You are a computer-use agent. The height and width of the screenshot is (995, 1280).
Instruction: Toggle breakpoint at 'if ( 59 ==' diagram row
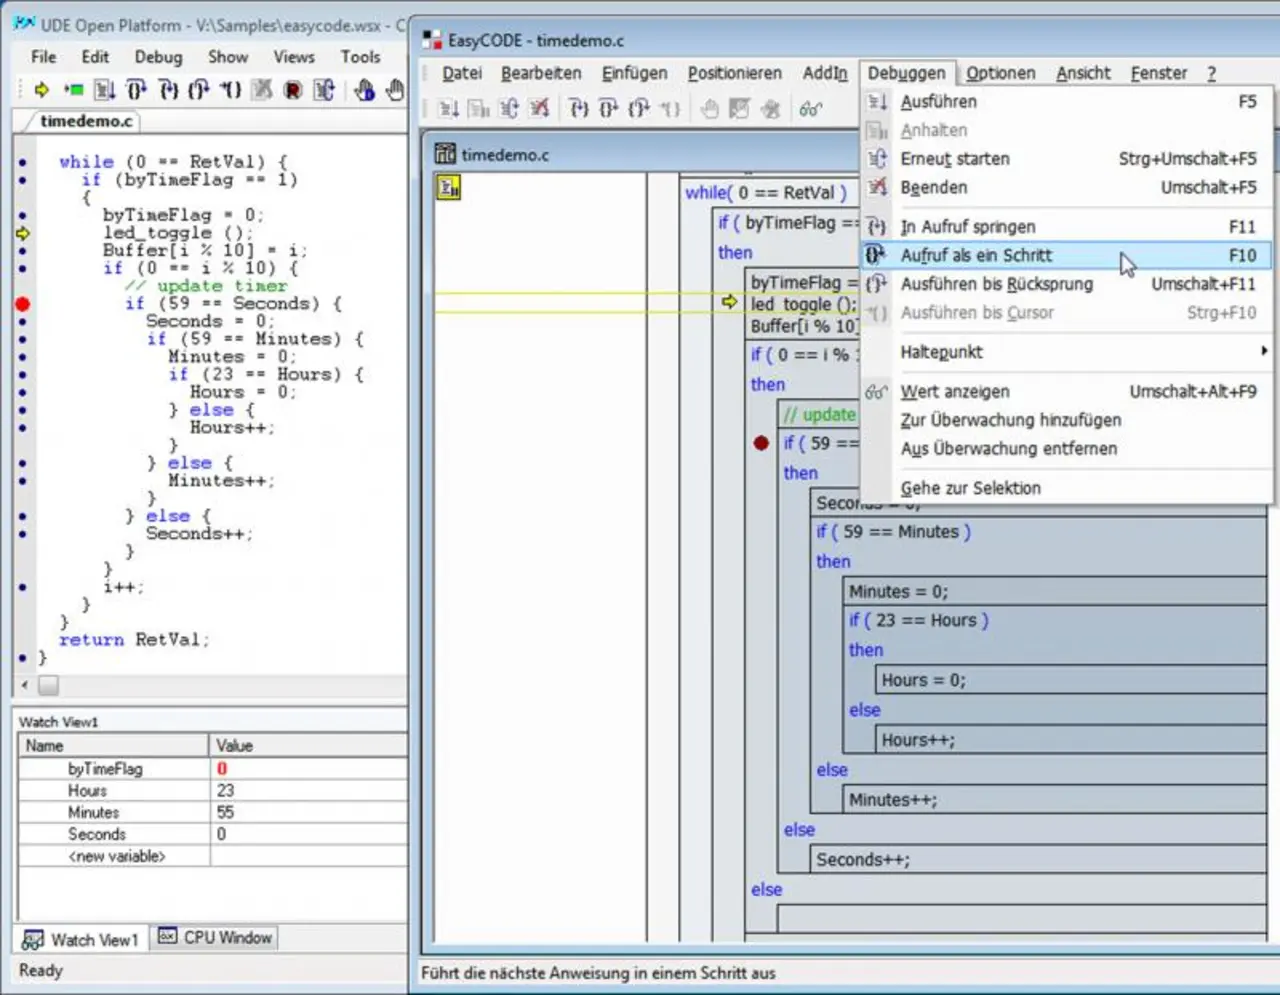click(x=761, y=443)
